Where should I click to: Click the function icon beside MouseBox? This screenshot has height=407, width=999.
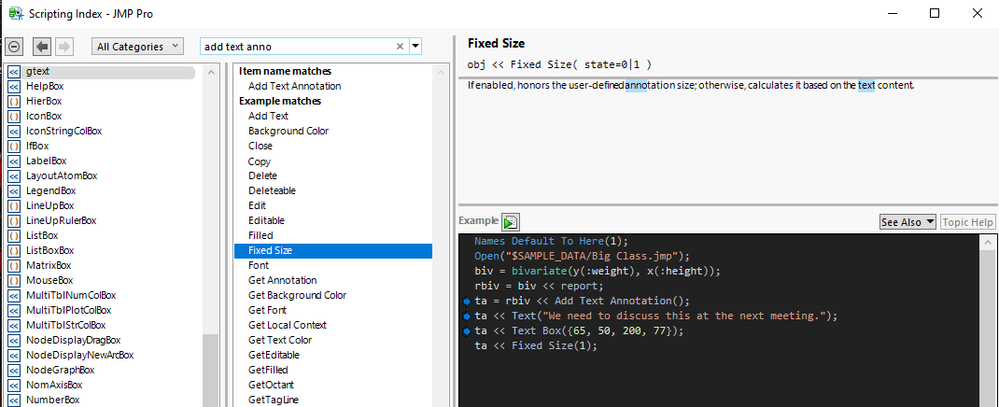click(13, 280)
